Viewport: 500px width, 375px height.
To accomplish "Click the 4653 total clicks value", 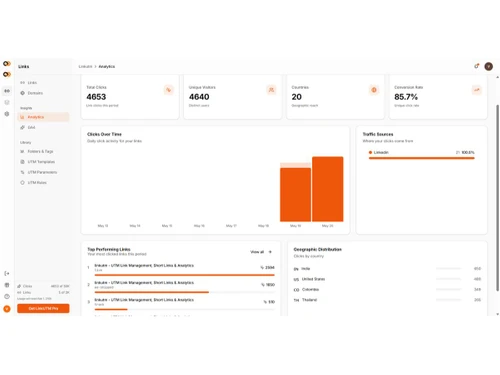I will tap(96, 97).
